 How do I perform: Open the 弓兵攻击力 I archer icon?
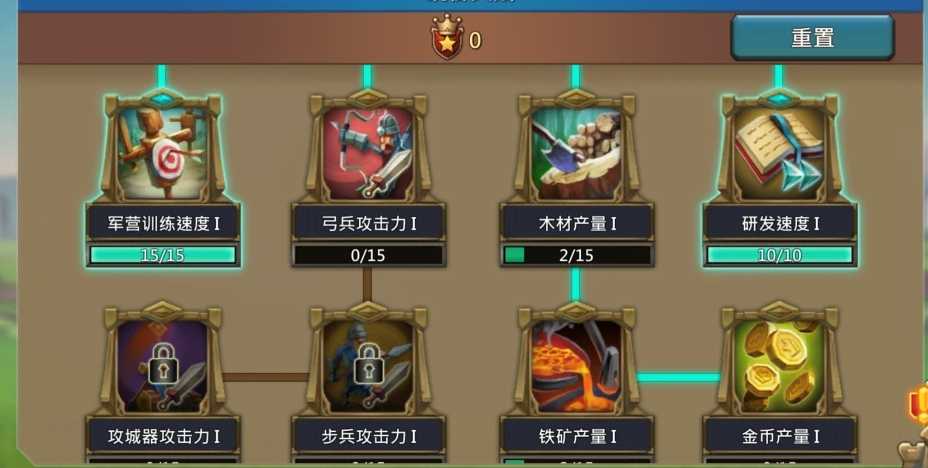pyautogui.click(x=368, y=152)
